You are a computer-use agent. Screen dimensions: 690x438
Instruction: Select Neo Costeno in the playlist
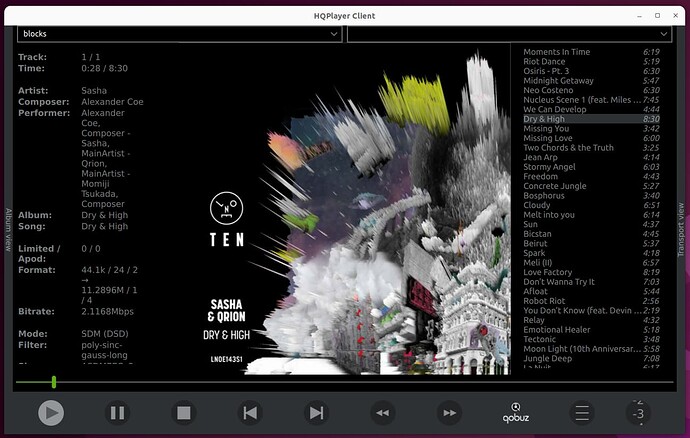click(591, 90)
